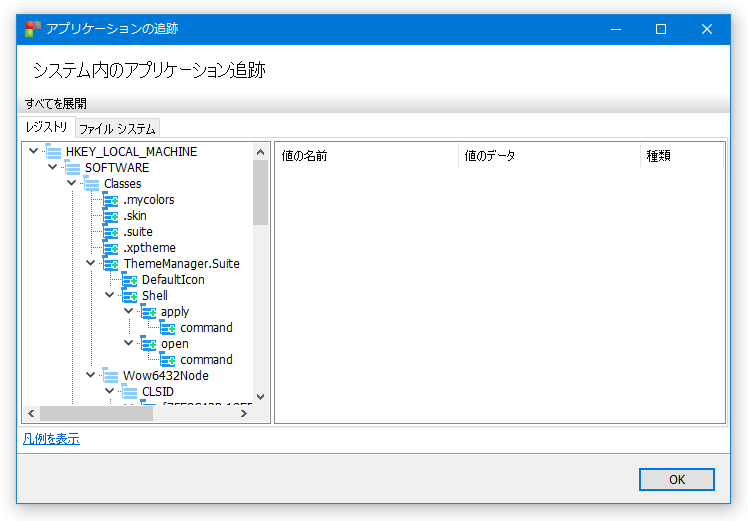Click the ThemeManager.Suite key icon
The width and height of the screenshot is (748, 521).
tap(111, 263)
